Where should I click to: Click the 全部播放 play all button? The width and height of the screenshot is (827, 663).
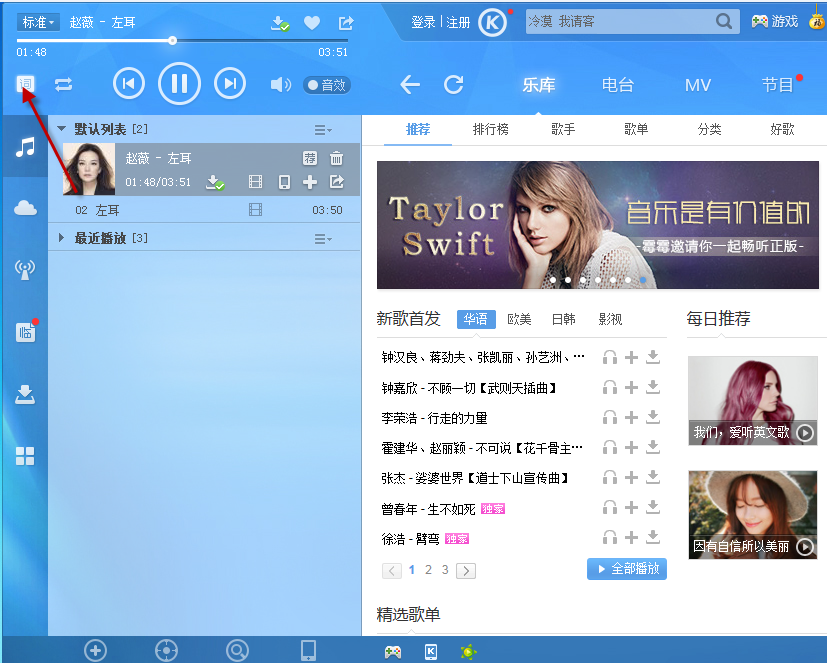[627, 569]
